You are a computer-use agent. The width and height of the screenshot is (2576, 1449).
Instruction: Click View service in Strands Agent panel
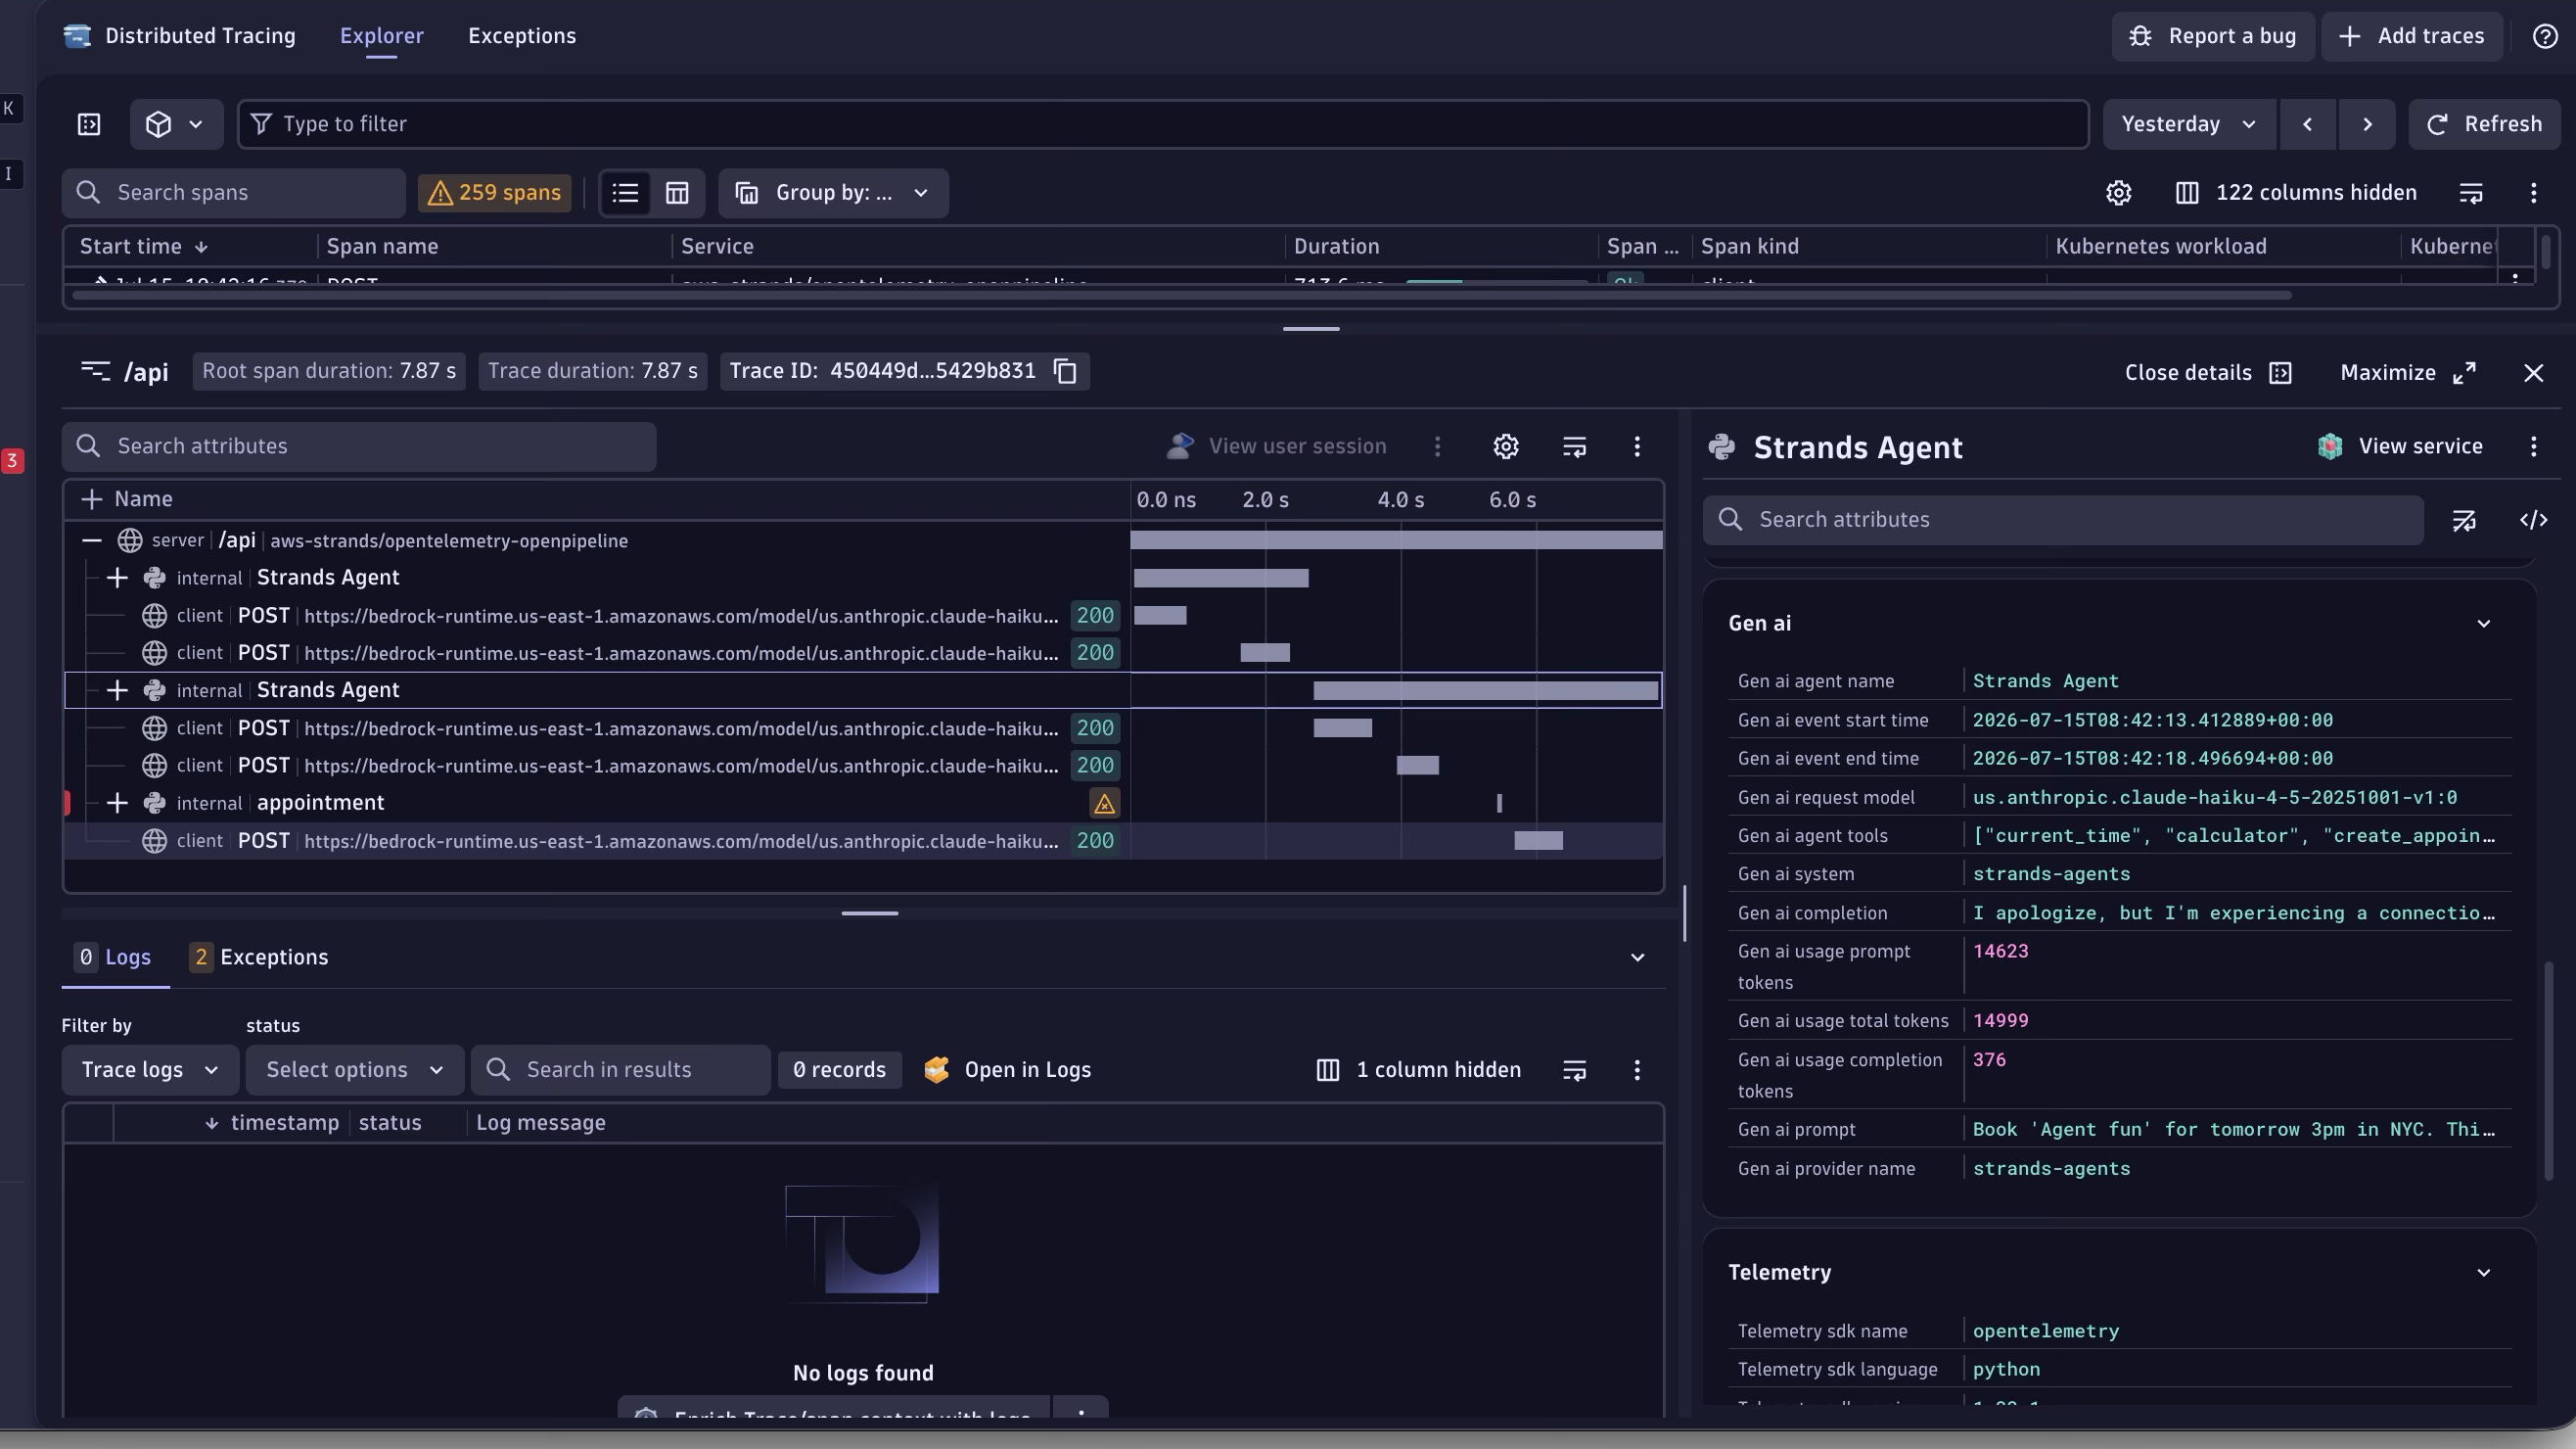pyautogui.click(x=2400, y=447)
